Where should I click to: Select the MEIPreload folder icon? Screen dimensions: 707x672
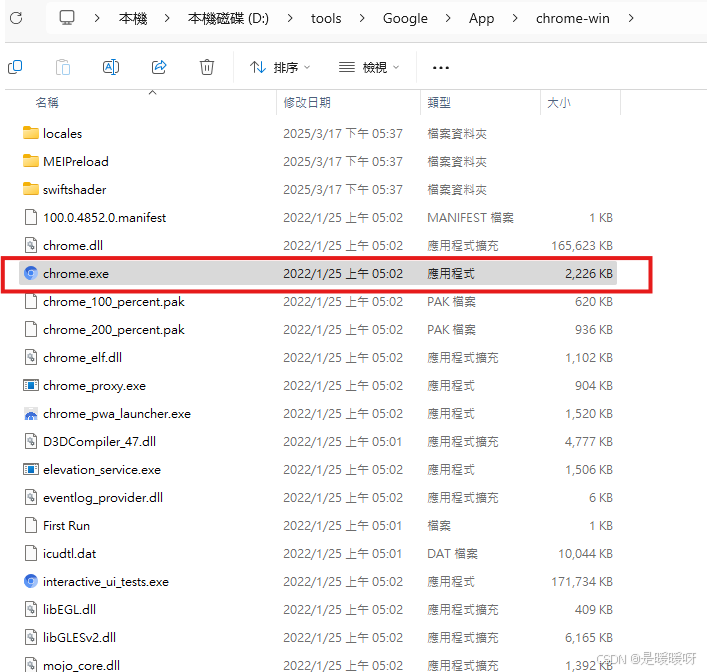click(x=31, y=161)
